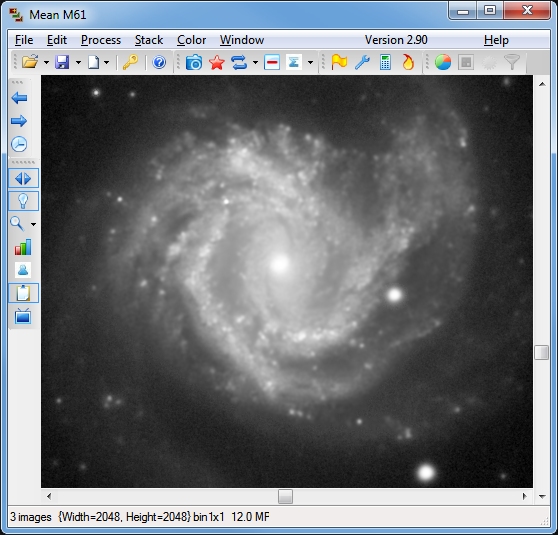This screenshot has height=535, width=558.
Task: Click the golden key icon
Action: coord(130,63)
